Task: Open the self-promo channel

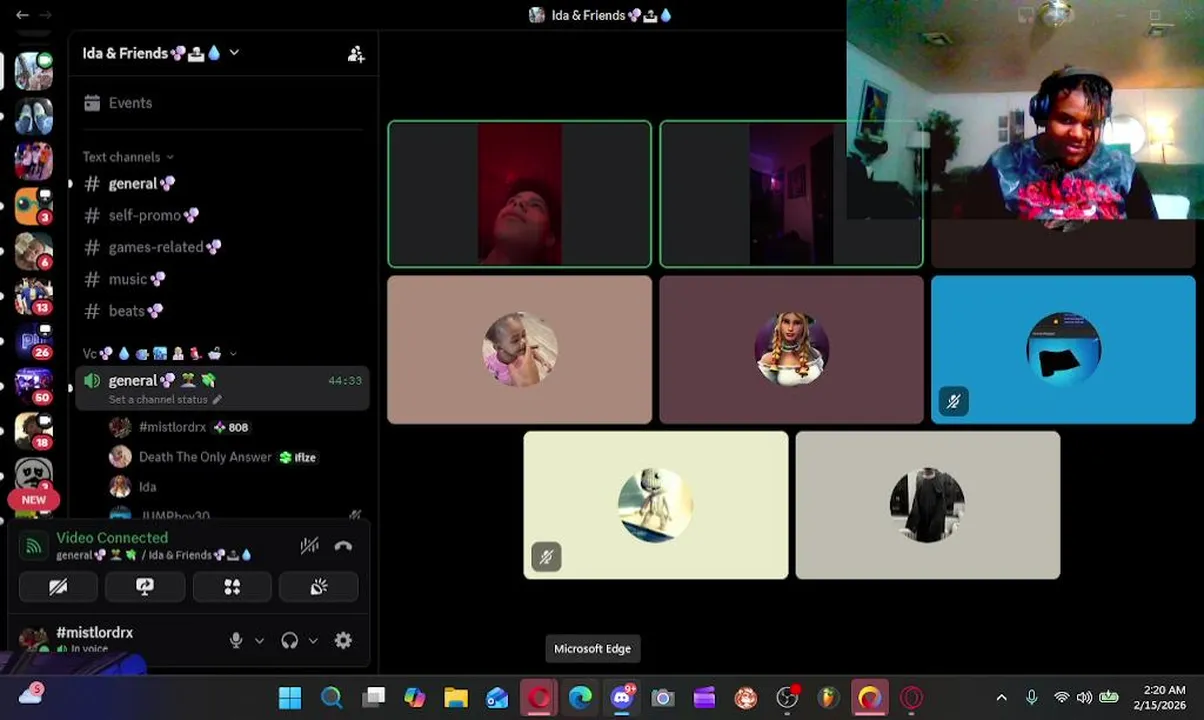Action: point(222,215)
